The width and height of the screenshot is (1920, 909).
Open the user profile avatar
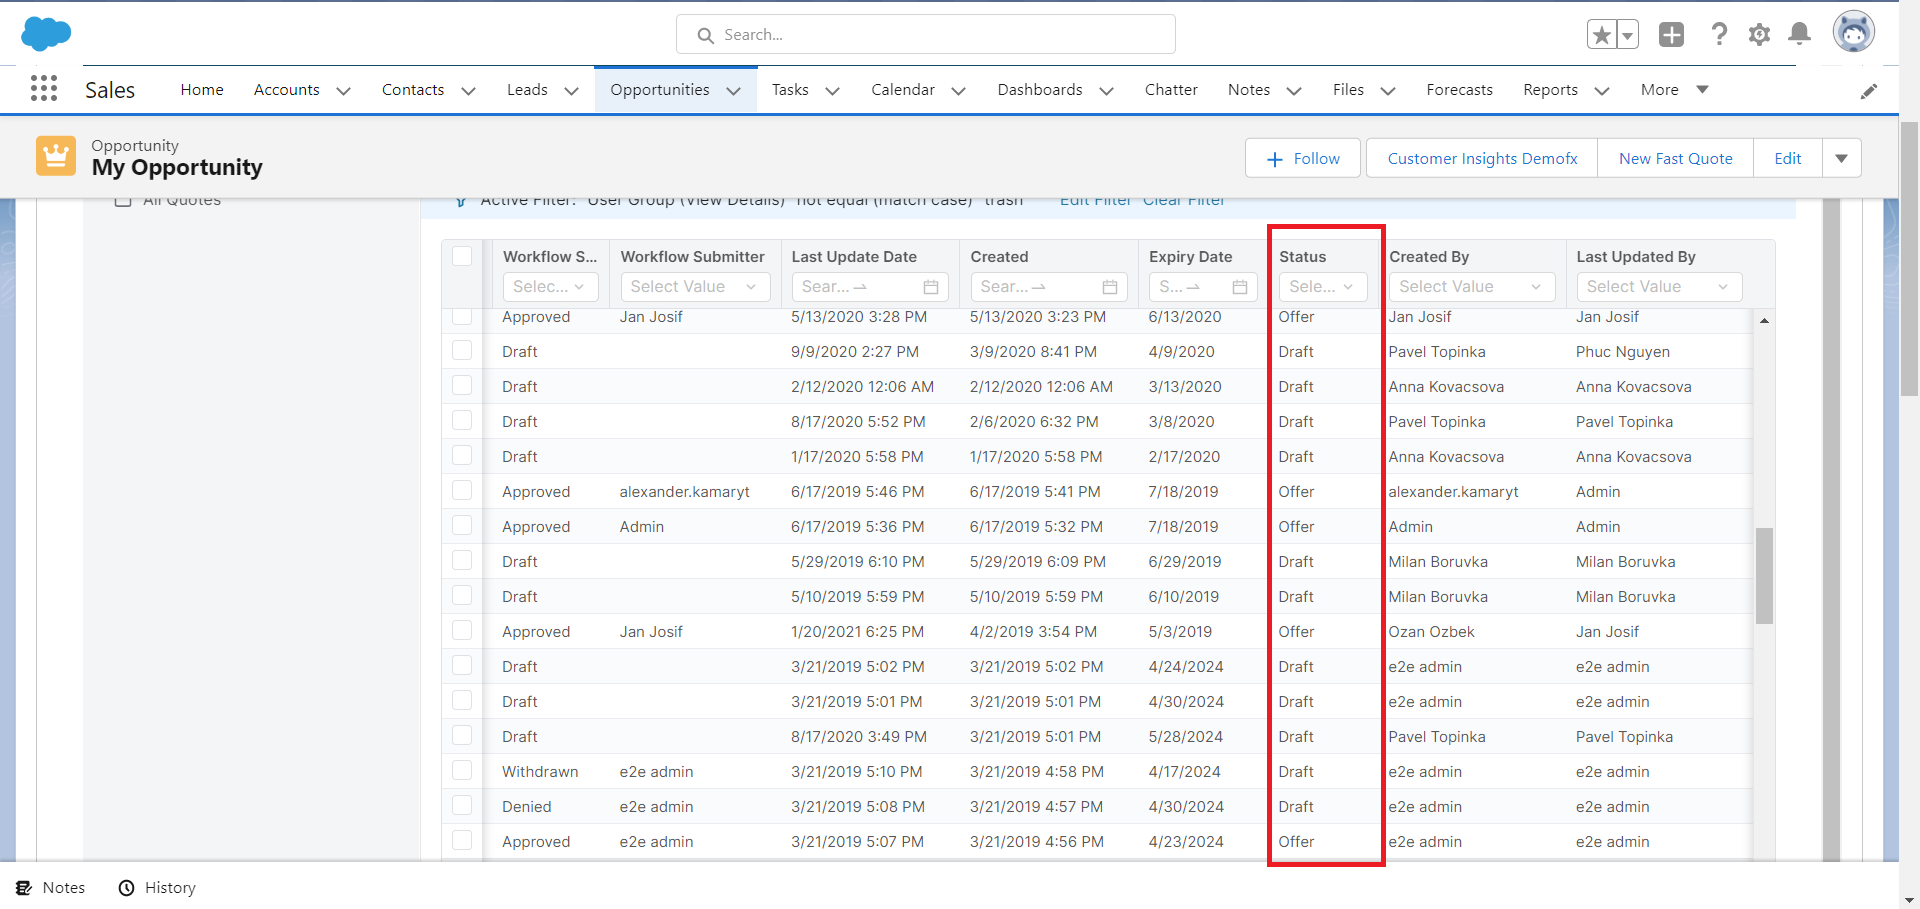point(1853,33)
